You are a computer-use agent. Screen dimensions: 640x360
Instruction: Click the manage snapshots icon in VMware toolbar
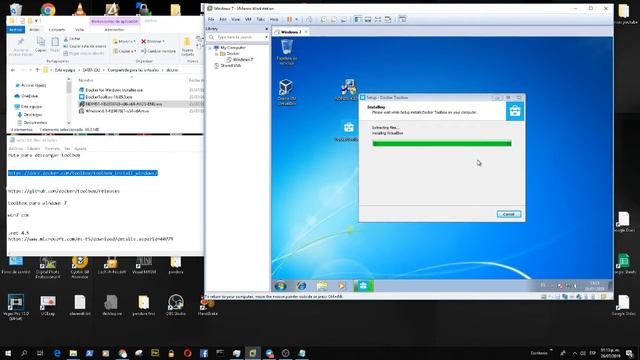pos(344,19)
